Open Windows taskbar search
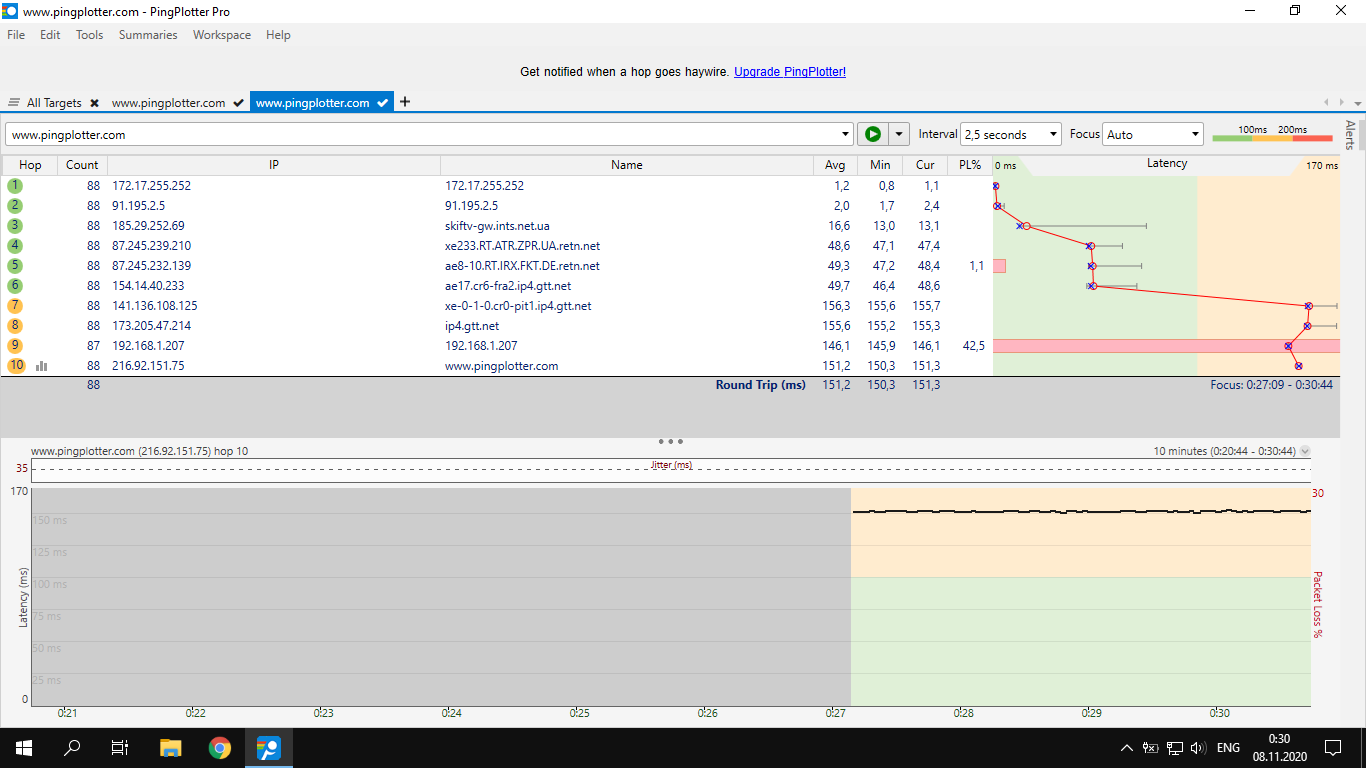The height and width of the screenshot is (768, 1366). [72, 747]
